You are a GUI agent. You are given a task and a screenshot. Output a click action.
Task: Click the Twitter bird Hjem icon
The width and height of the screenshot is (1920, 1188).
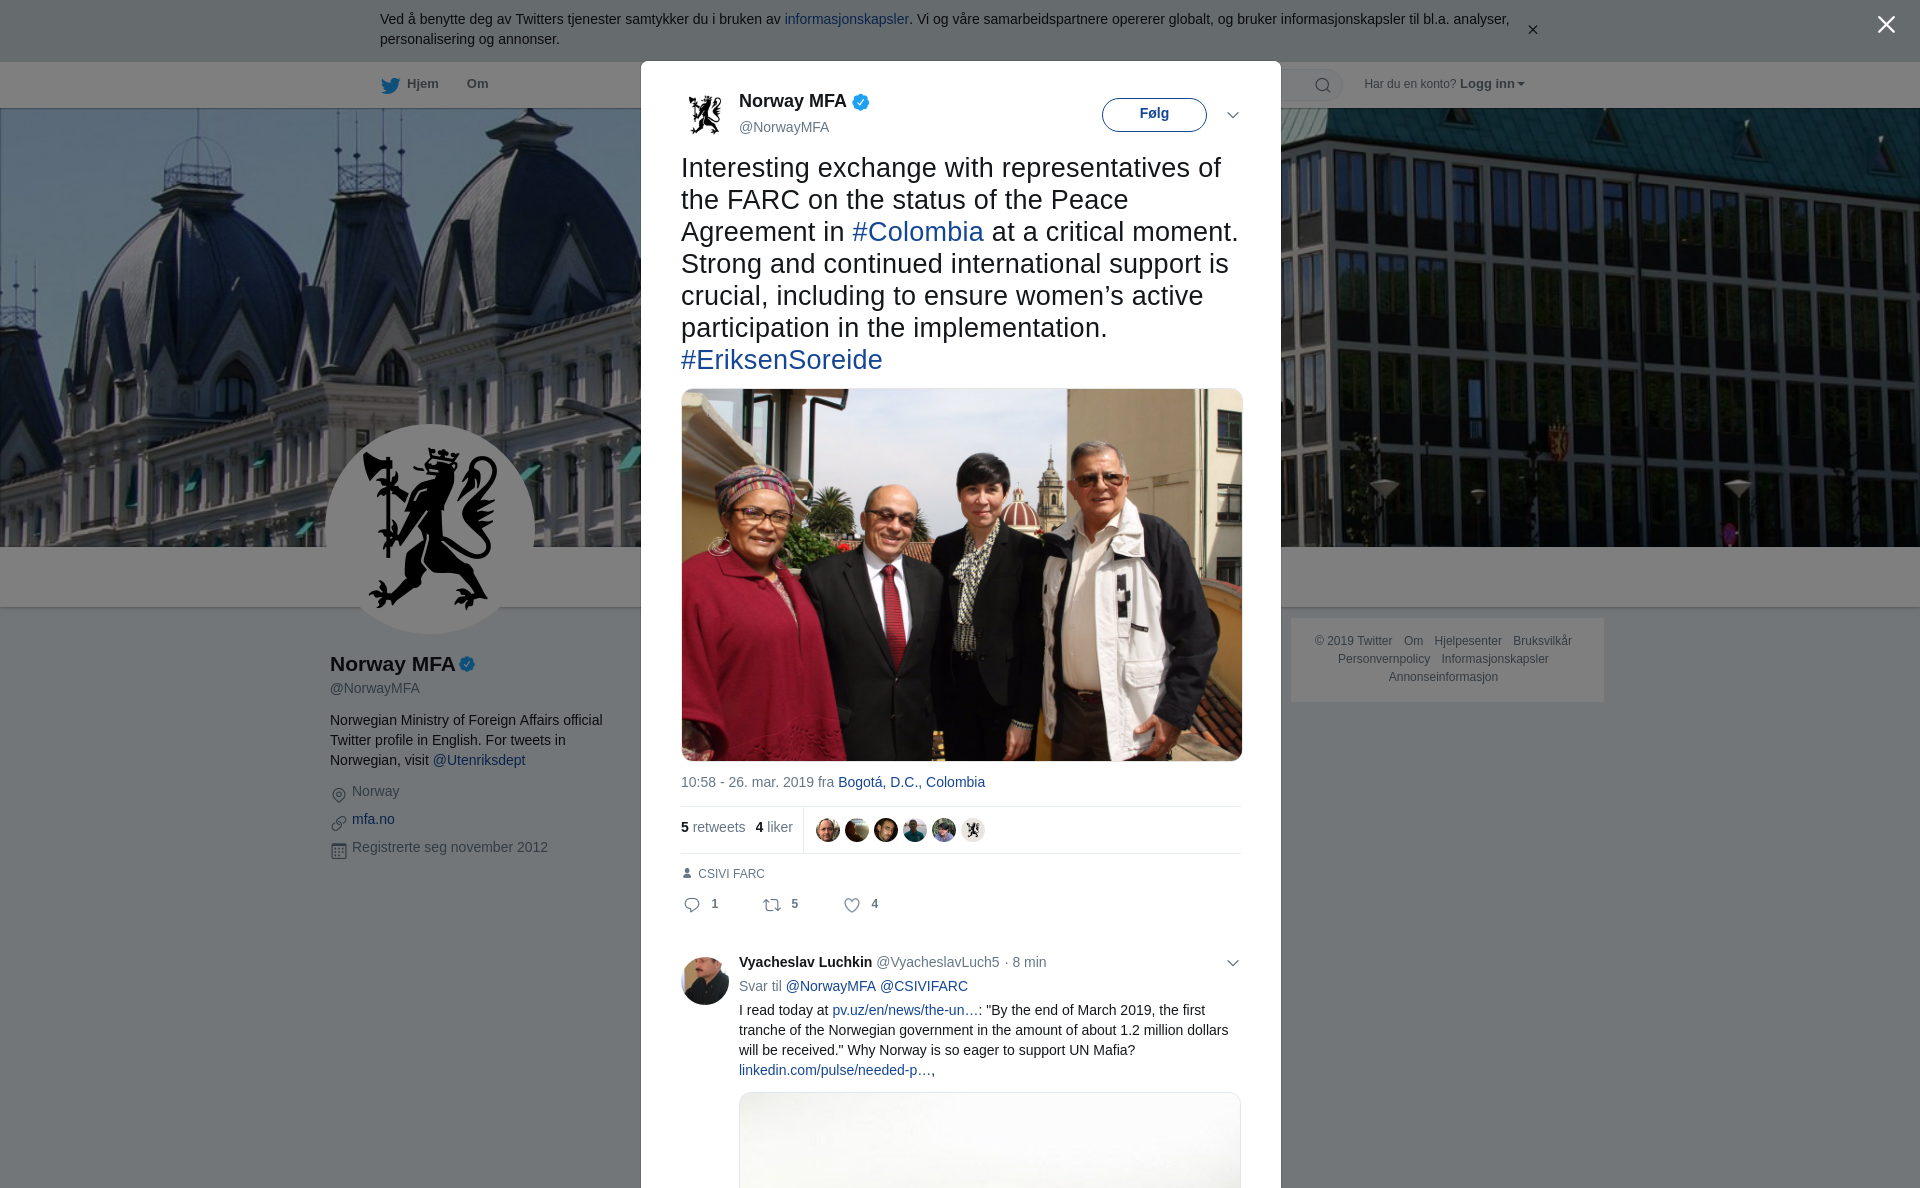tap(390, 85)
